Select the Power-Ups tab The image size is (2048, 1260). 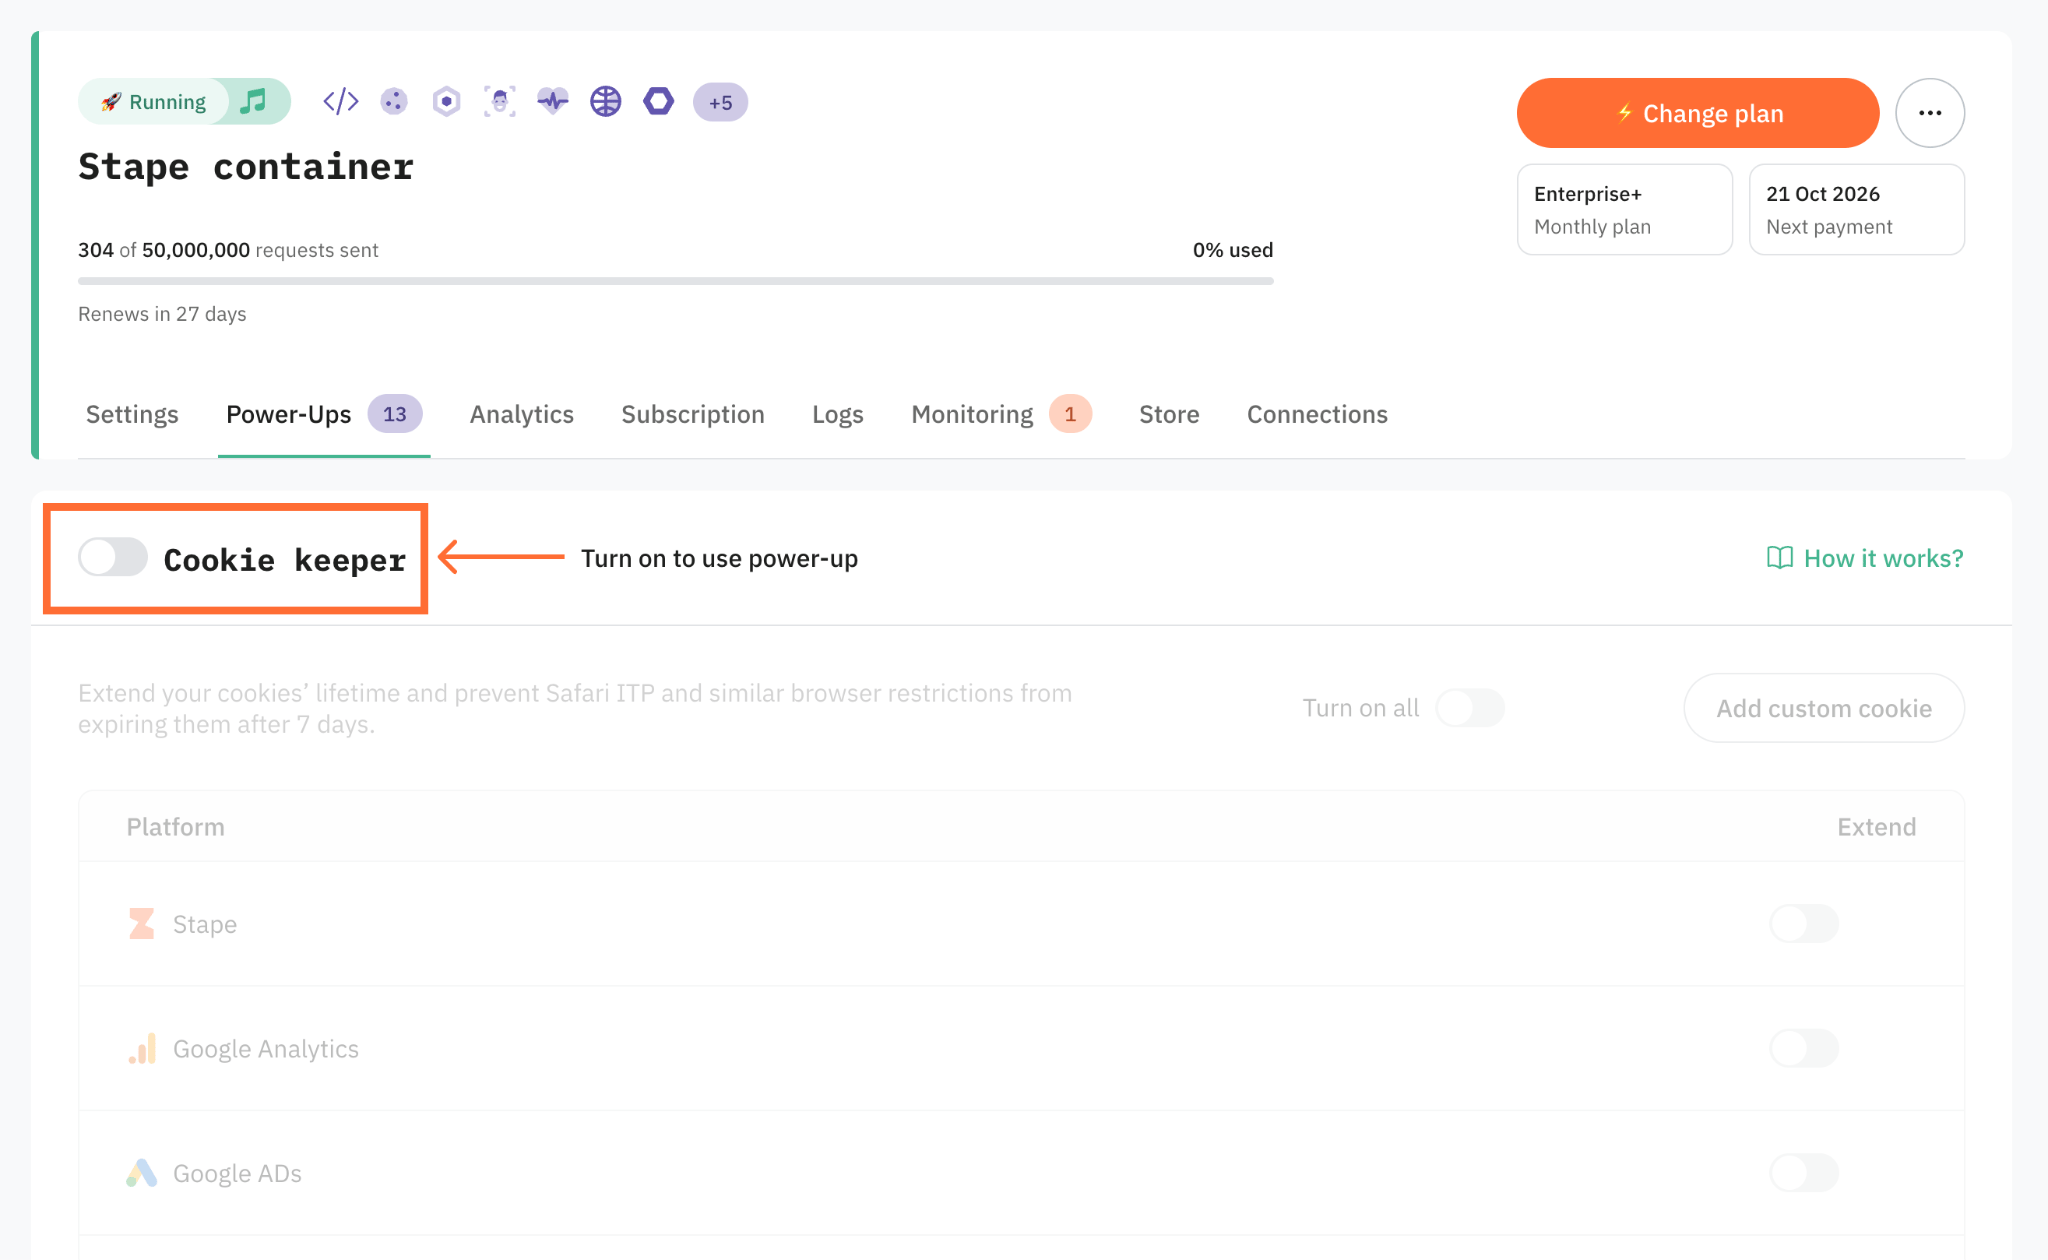(324, 414)
